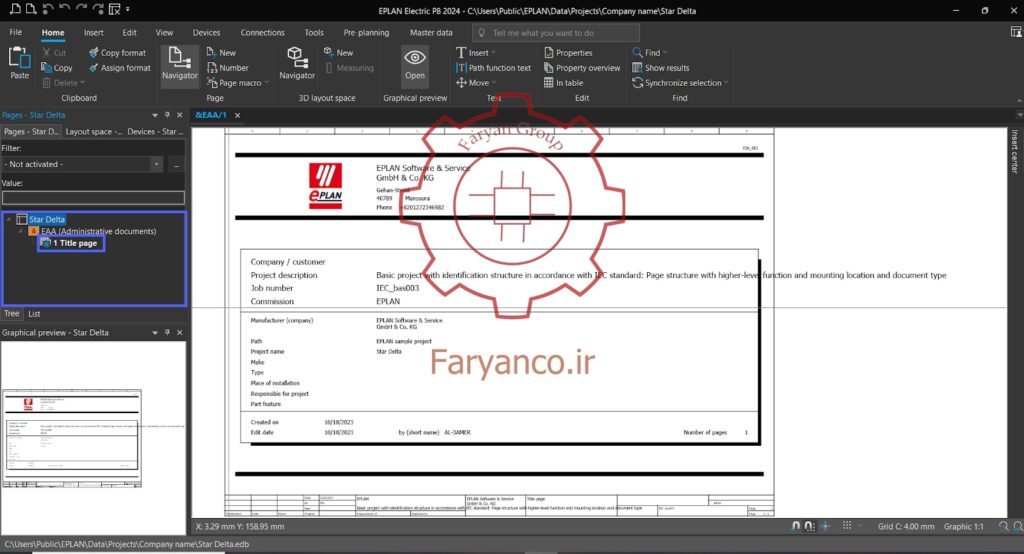Collapse the EAA Administrative documents node
This screenshot has height=554, width=1024.
click(x=21, y=231)
